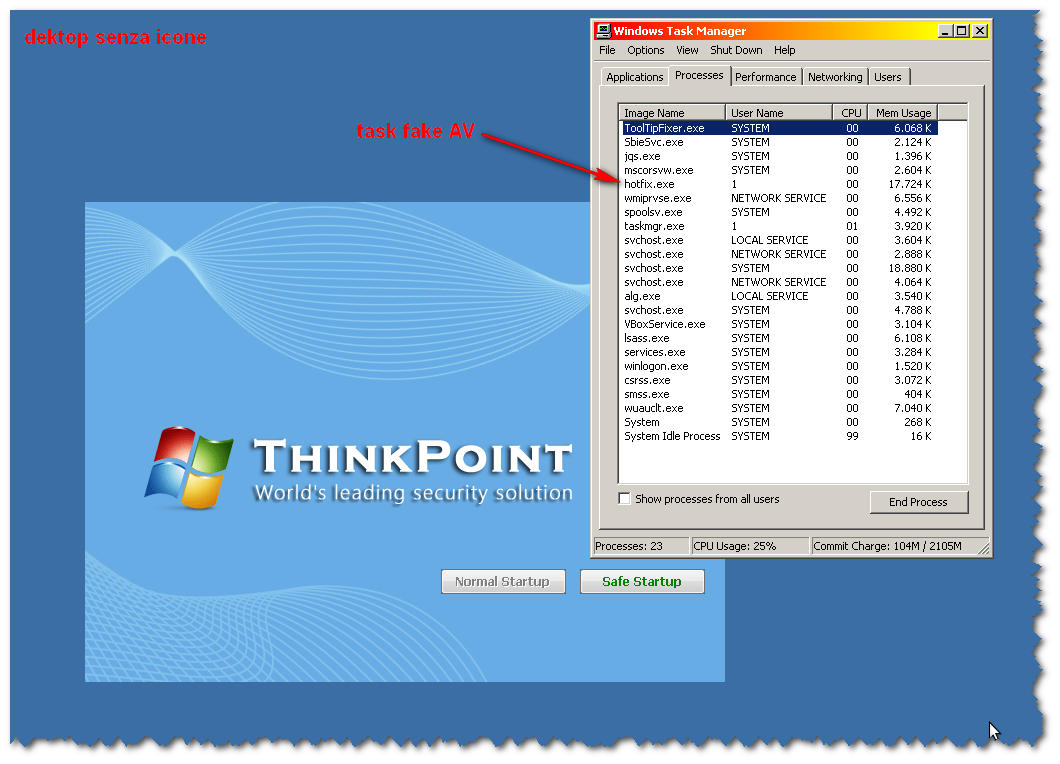Click the Normal Startup button
The image size is (1060, 764).
pyautogui.click(x=503, y=581)
